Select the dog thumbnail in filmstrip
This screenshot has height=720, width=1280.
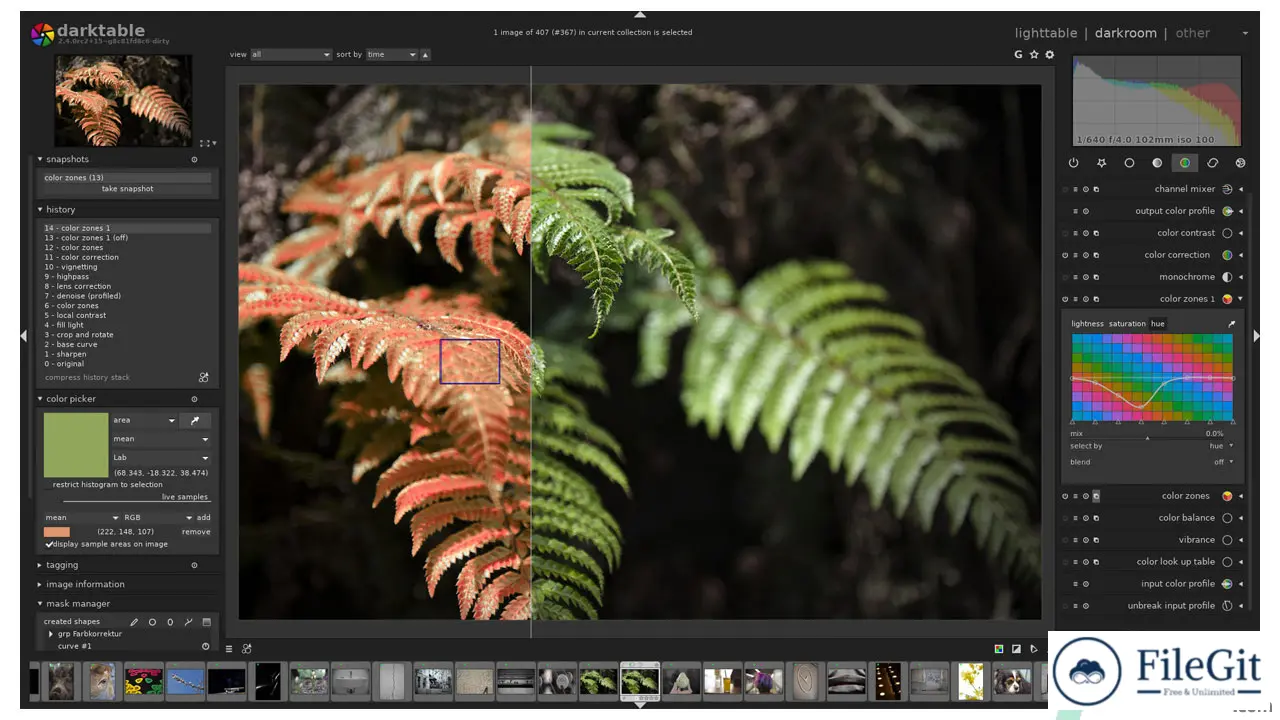click(1012, 682)
